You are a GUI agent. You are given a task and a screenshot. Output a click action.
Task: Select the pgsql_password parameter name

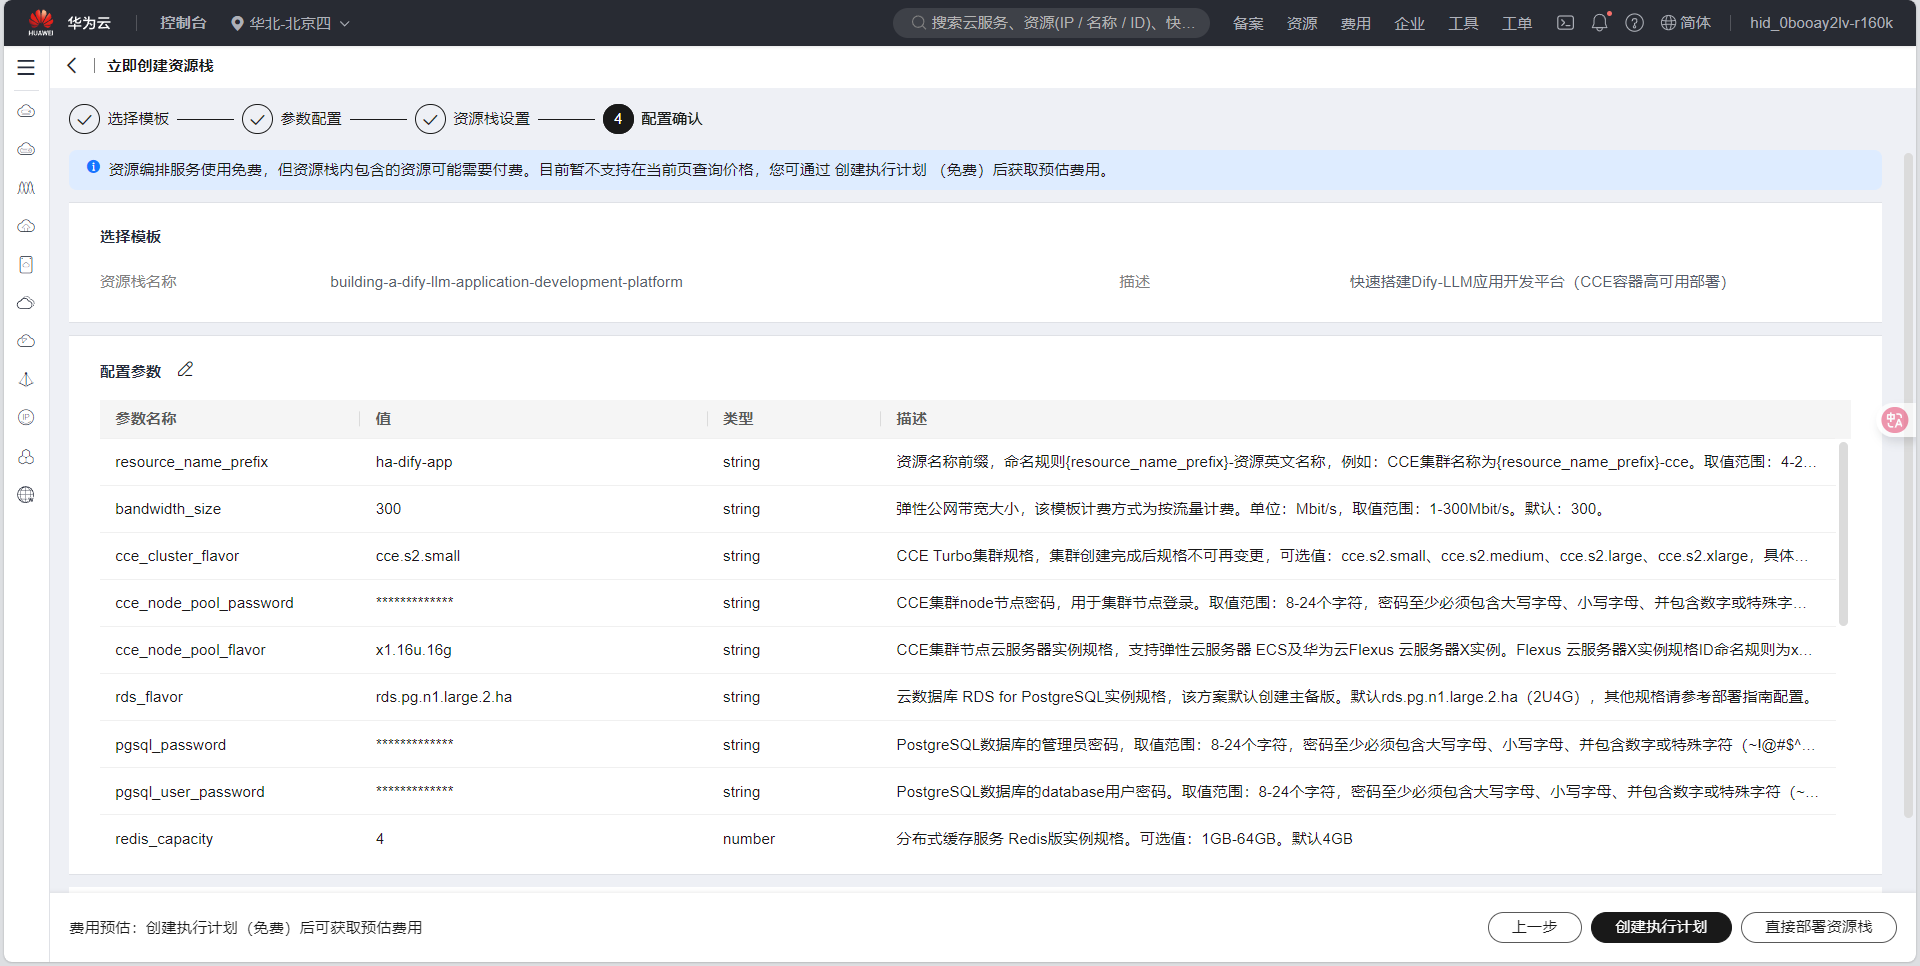(x=171, y=745)
